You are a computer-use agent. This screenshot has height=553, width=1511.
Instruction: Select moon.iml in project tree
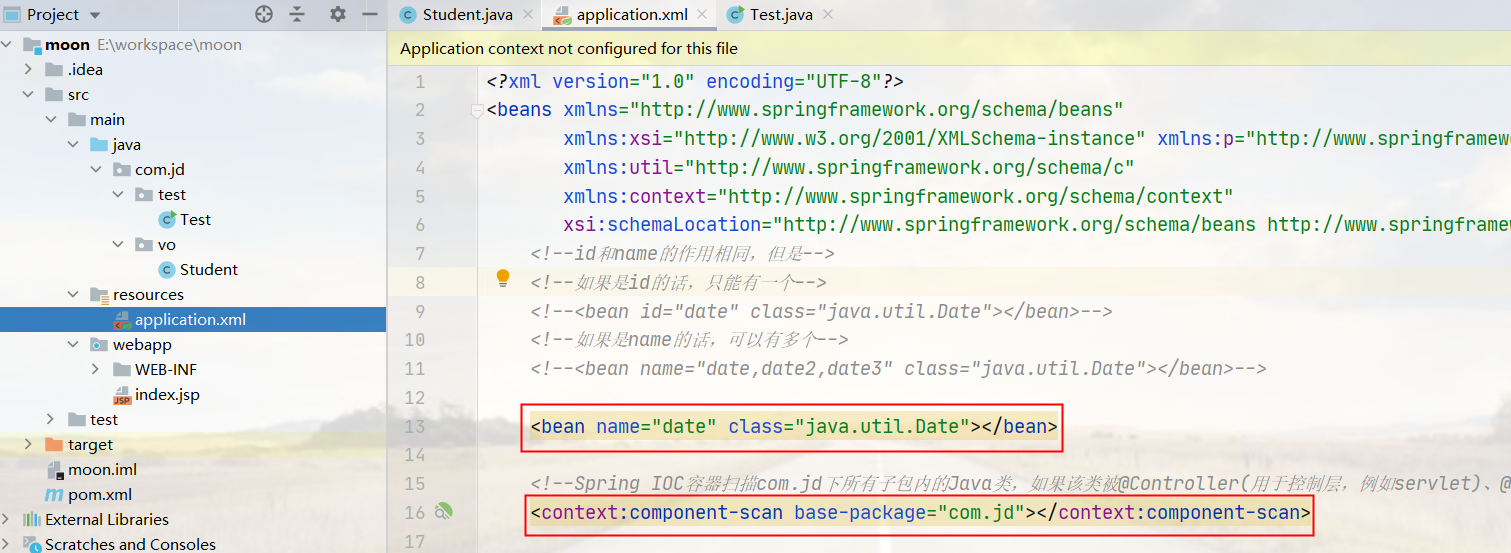[x=102, y=470]
